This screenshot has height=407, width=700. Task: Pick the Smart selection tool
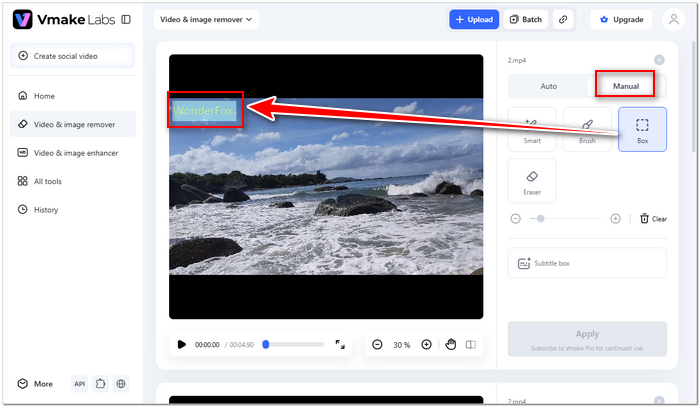(x=532, y=129)
